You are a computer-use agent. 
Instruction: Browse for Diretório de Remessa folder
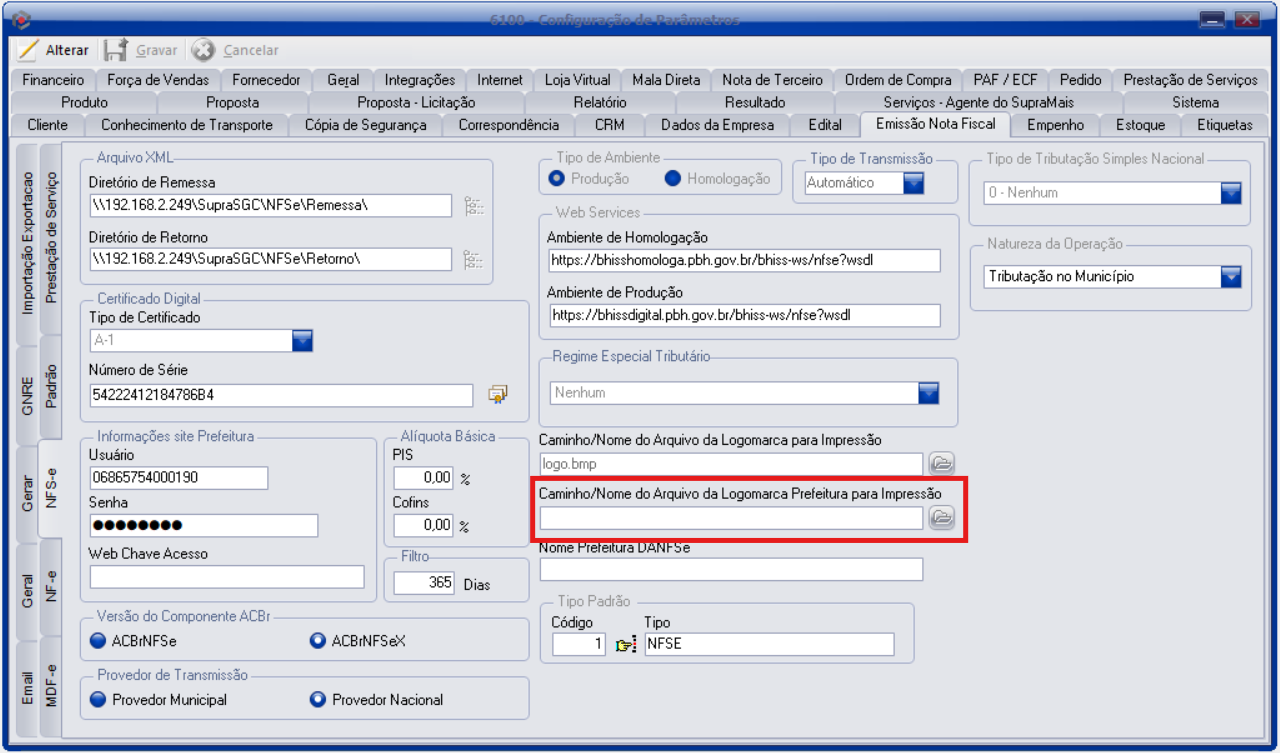(x=473, y=206)
